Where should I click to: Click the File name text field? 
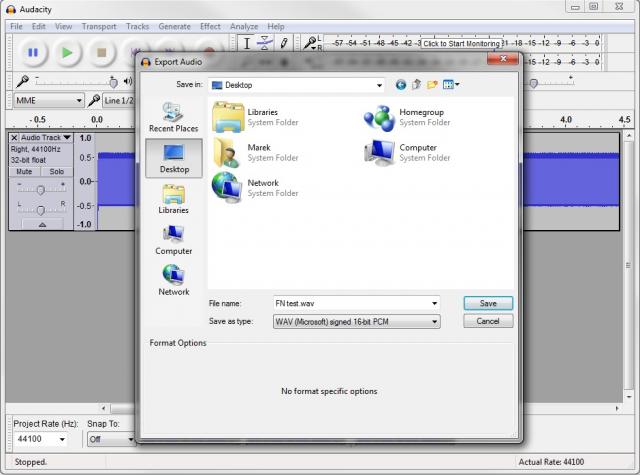pyautogui.click(x=351, y=303)
